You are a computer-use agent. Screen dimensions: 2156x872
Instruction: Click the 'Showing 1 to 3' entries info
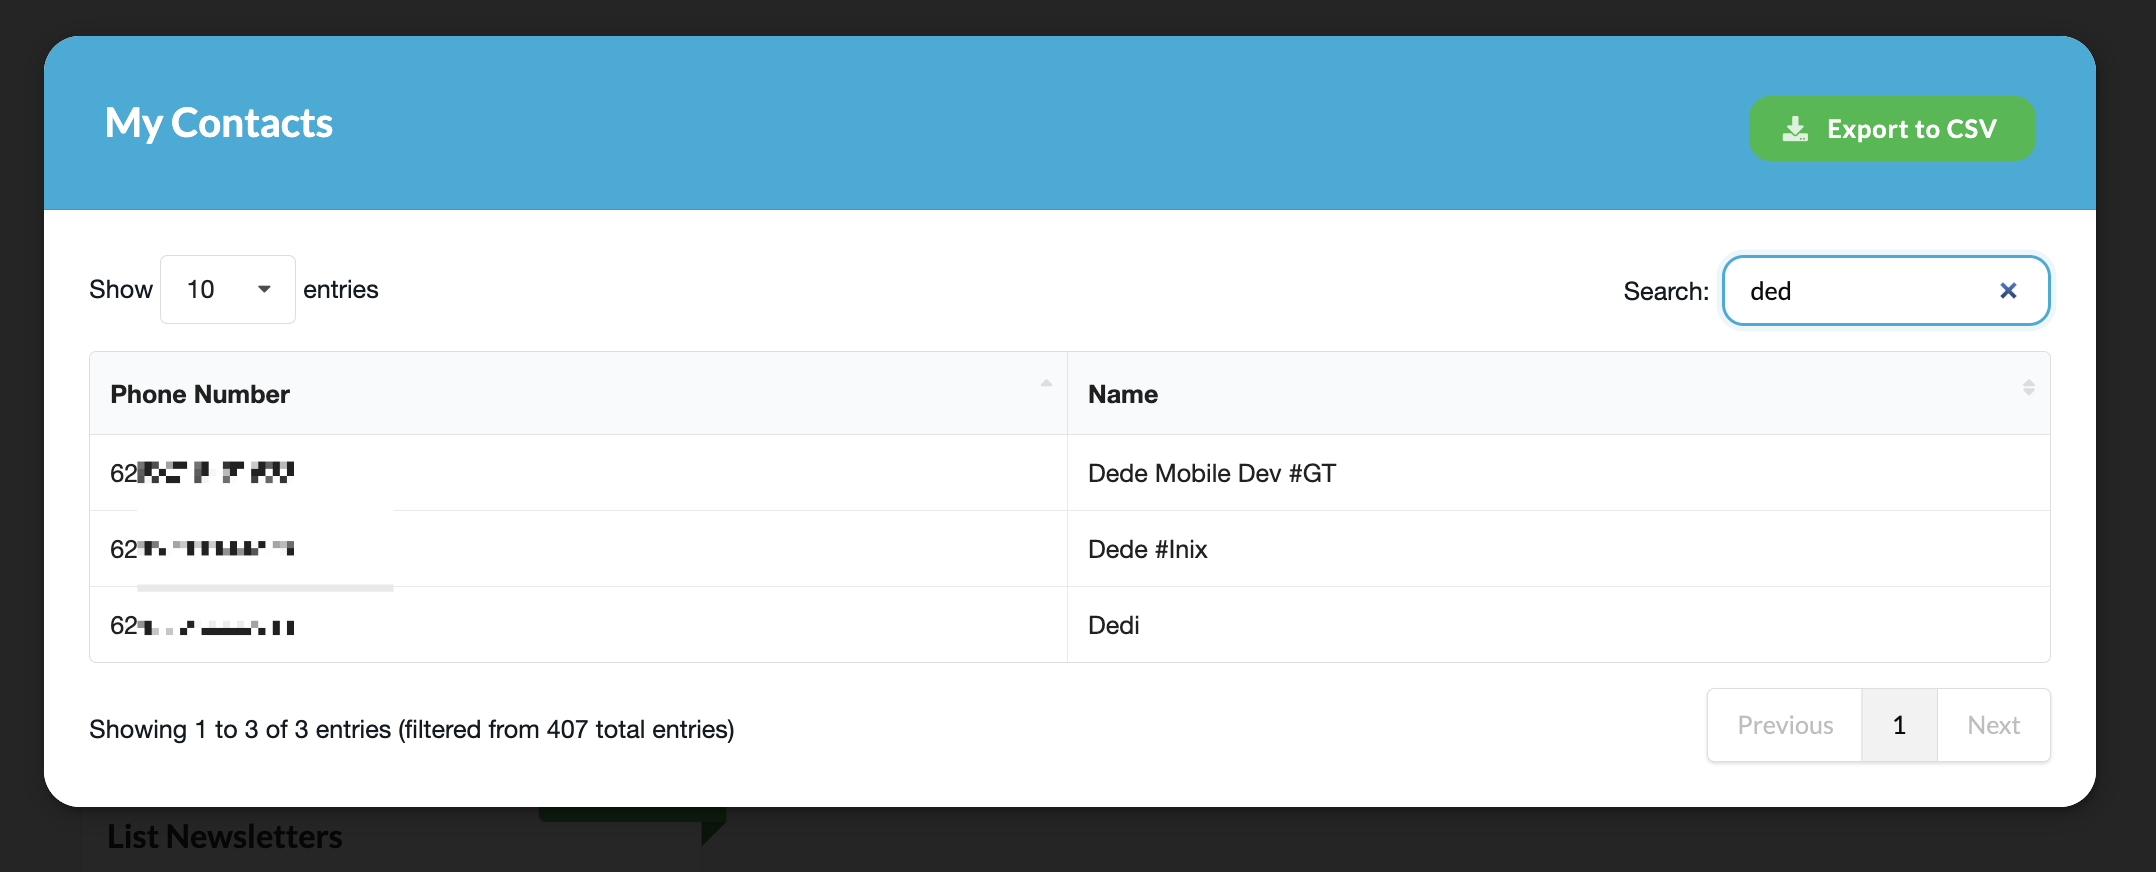tap(411, 729)
